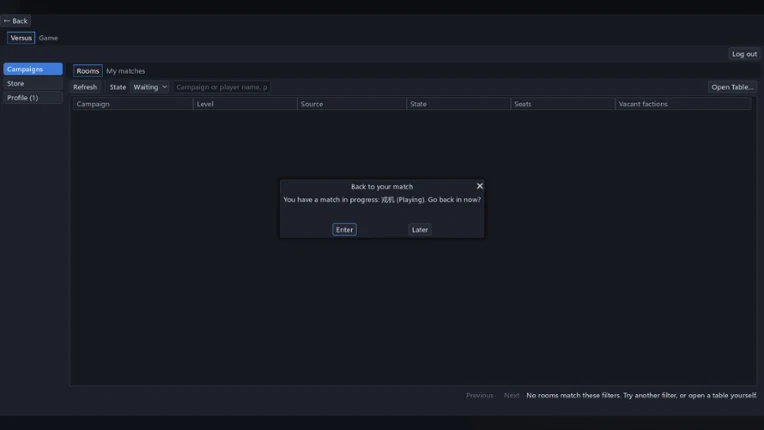Screen dimensions: 764x430
Task: Expand the State filter dropdown showing Waiting
Action: tap(150, 87)
